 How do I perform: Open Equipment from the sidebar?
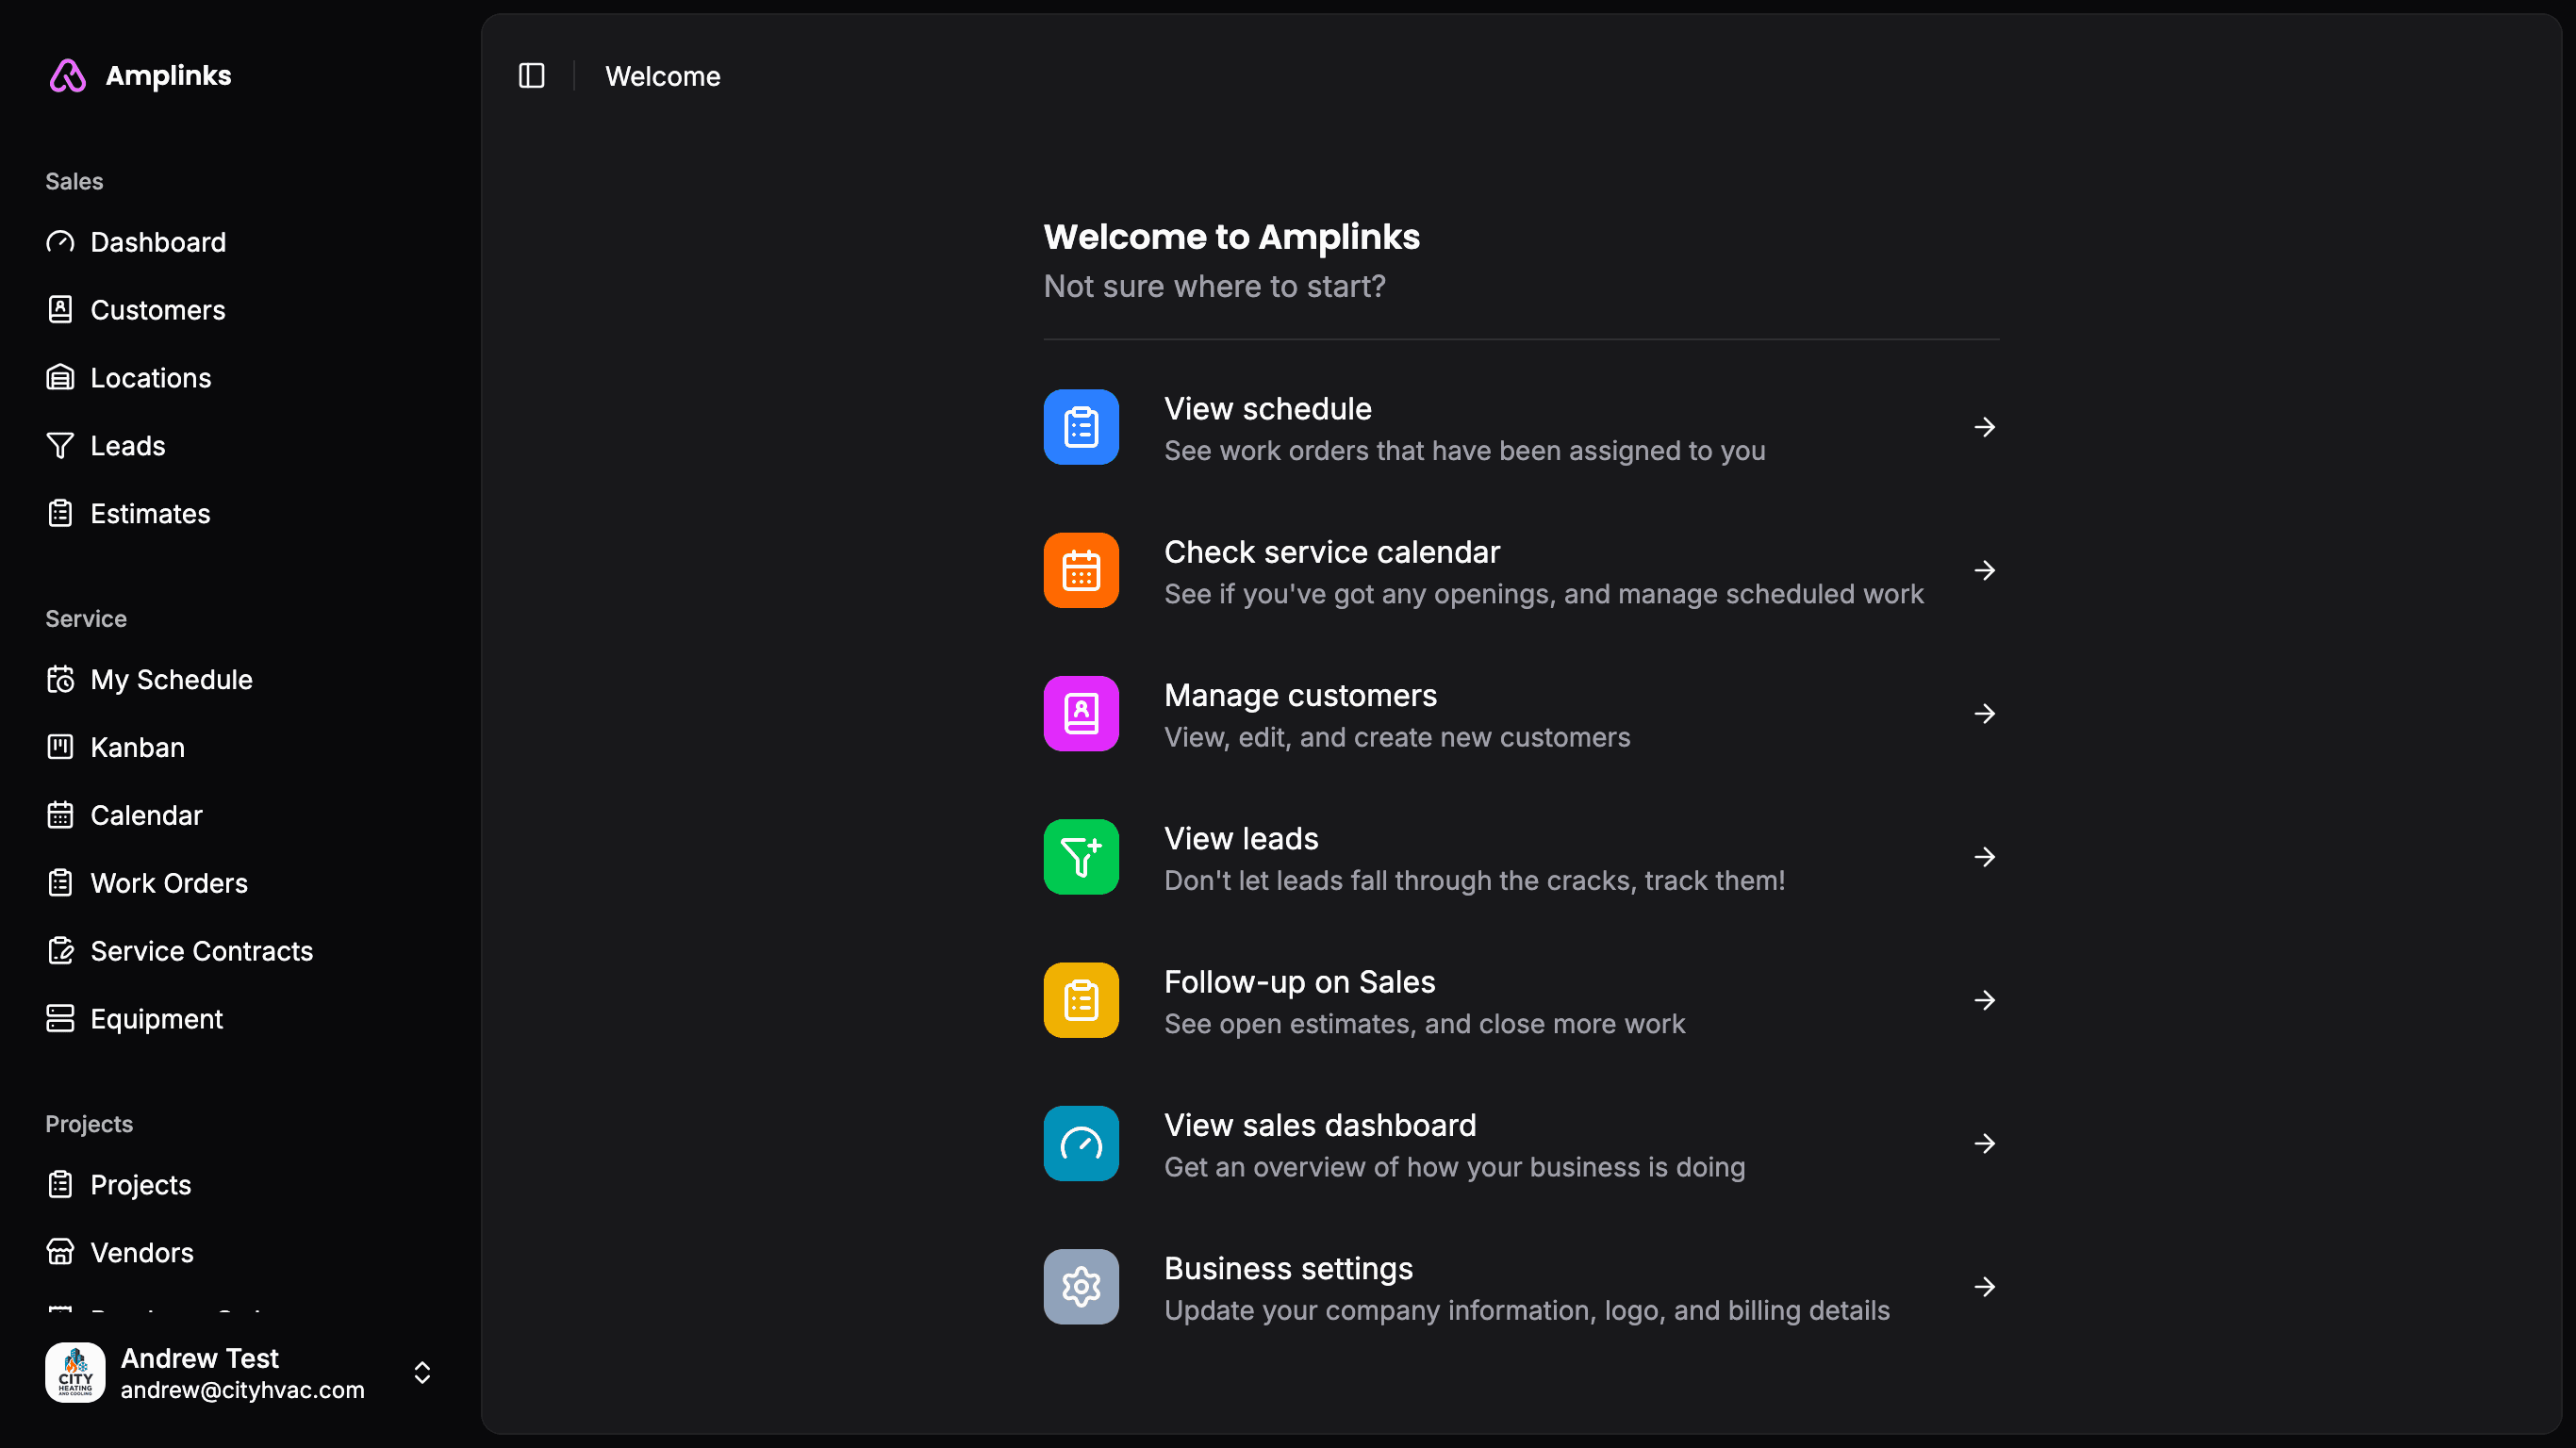pyautogui.click(x=156, y=1019)
